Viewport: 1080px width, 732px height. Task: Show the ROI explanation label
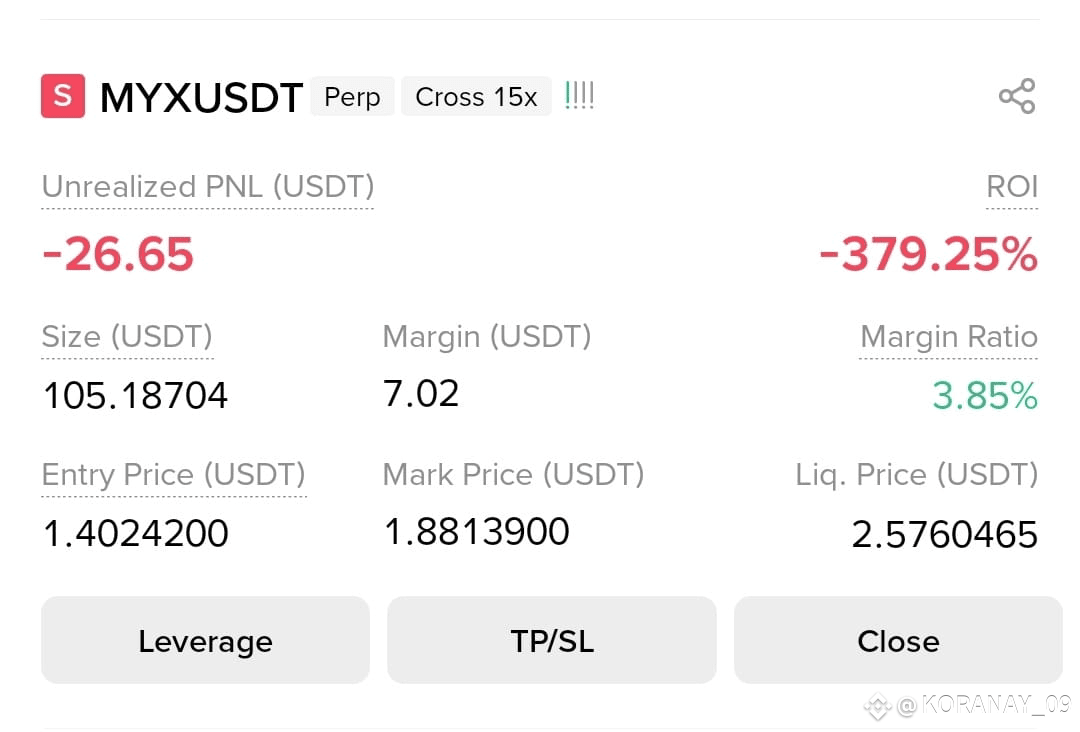point(1012,187)
